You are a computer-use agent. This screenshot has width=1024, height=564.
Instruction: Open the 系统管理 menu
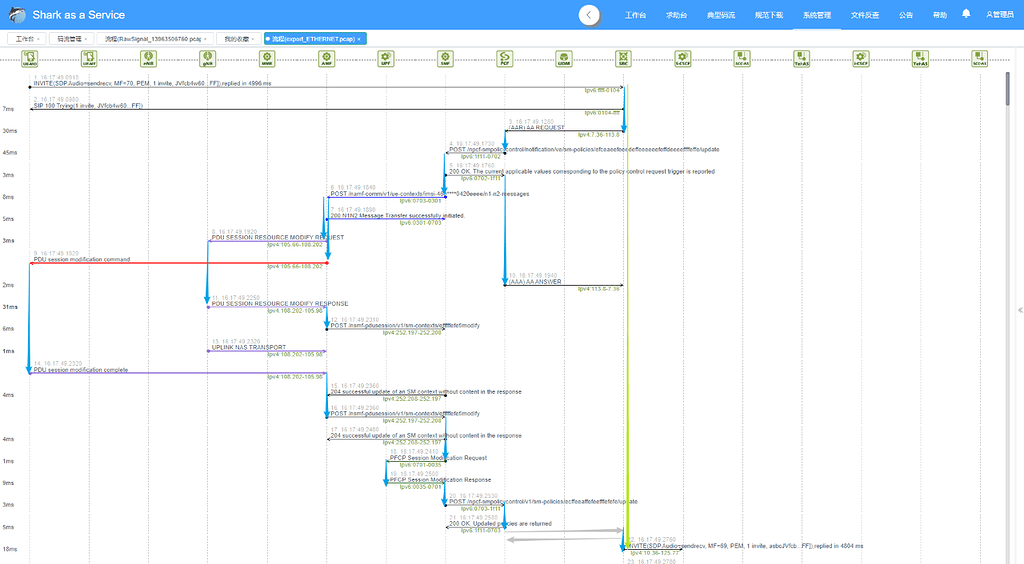coord(817,15)
